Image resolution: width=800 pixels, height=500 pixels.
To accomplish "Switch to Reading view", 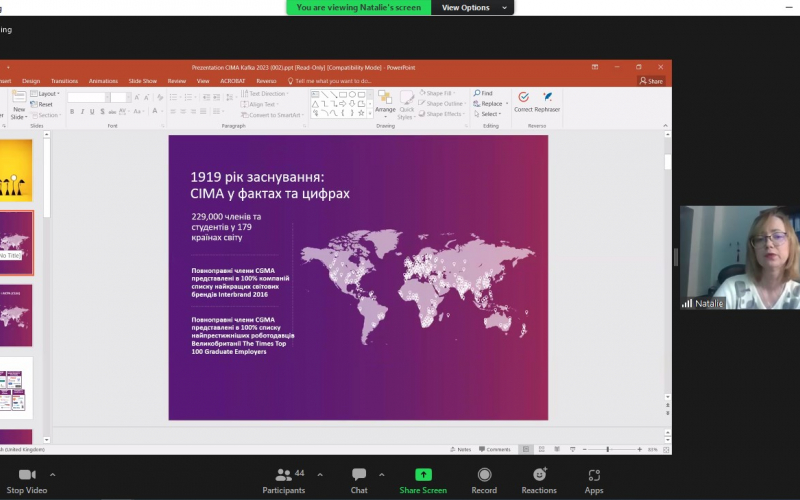I will [557, 449].
